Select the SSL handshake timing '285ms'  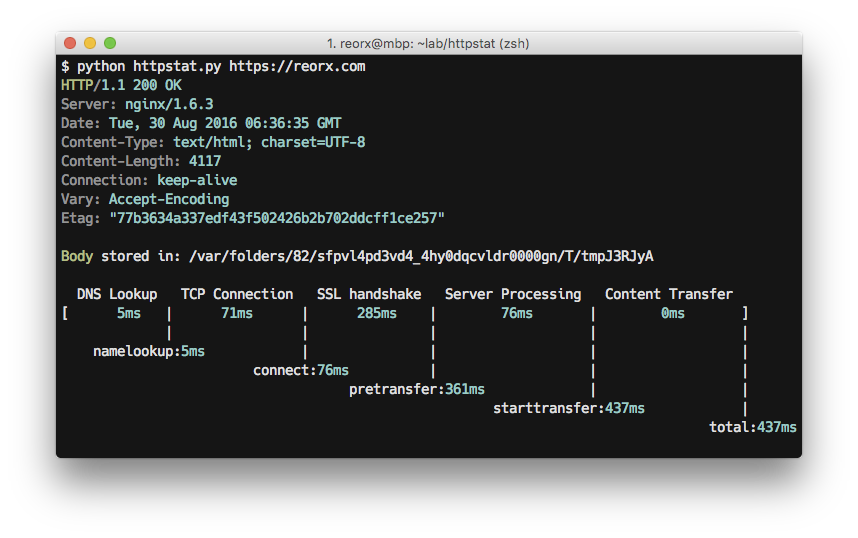click(x=377, y=313)
